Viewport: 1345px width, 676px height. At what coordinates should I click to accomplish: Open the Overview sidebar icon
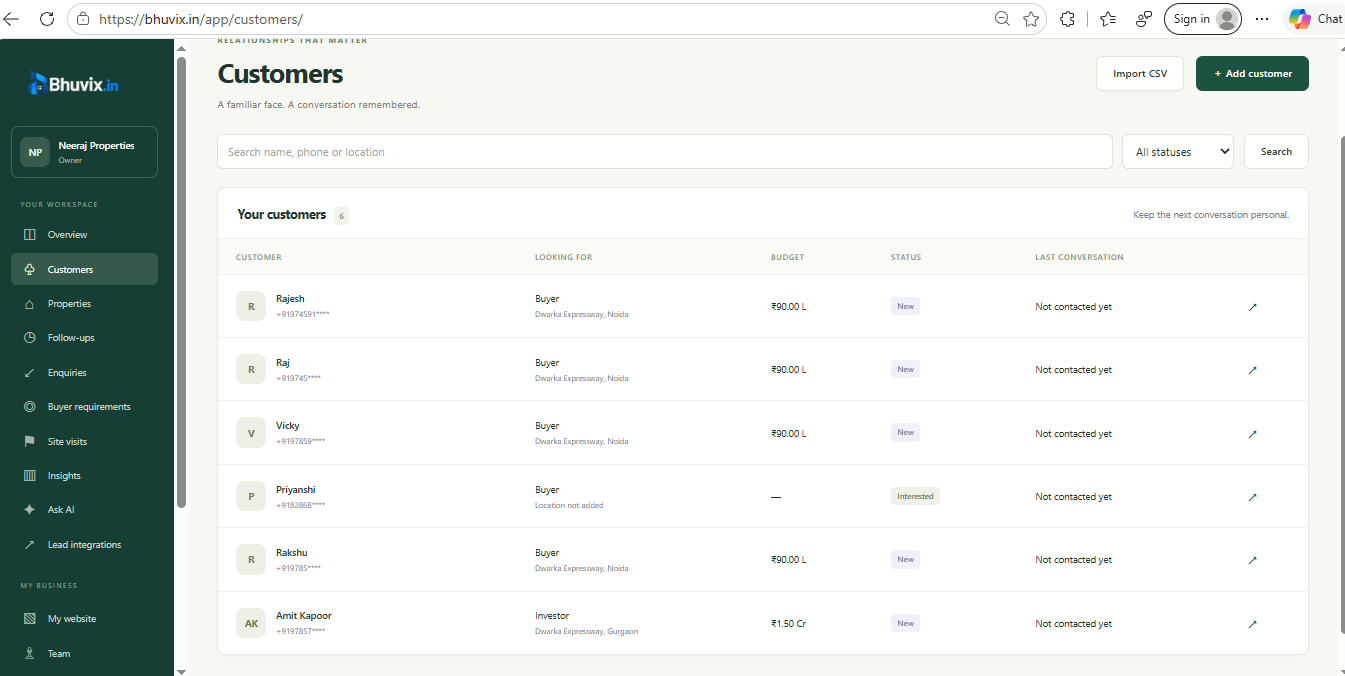pos(30,235)
